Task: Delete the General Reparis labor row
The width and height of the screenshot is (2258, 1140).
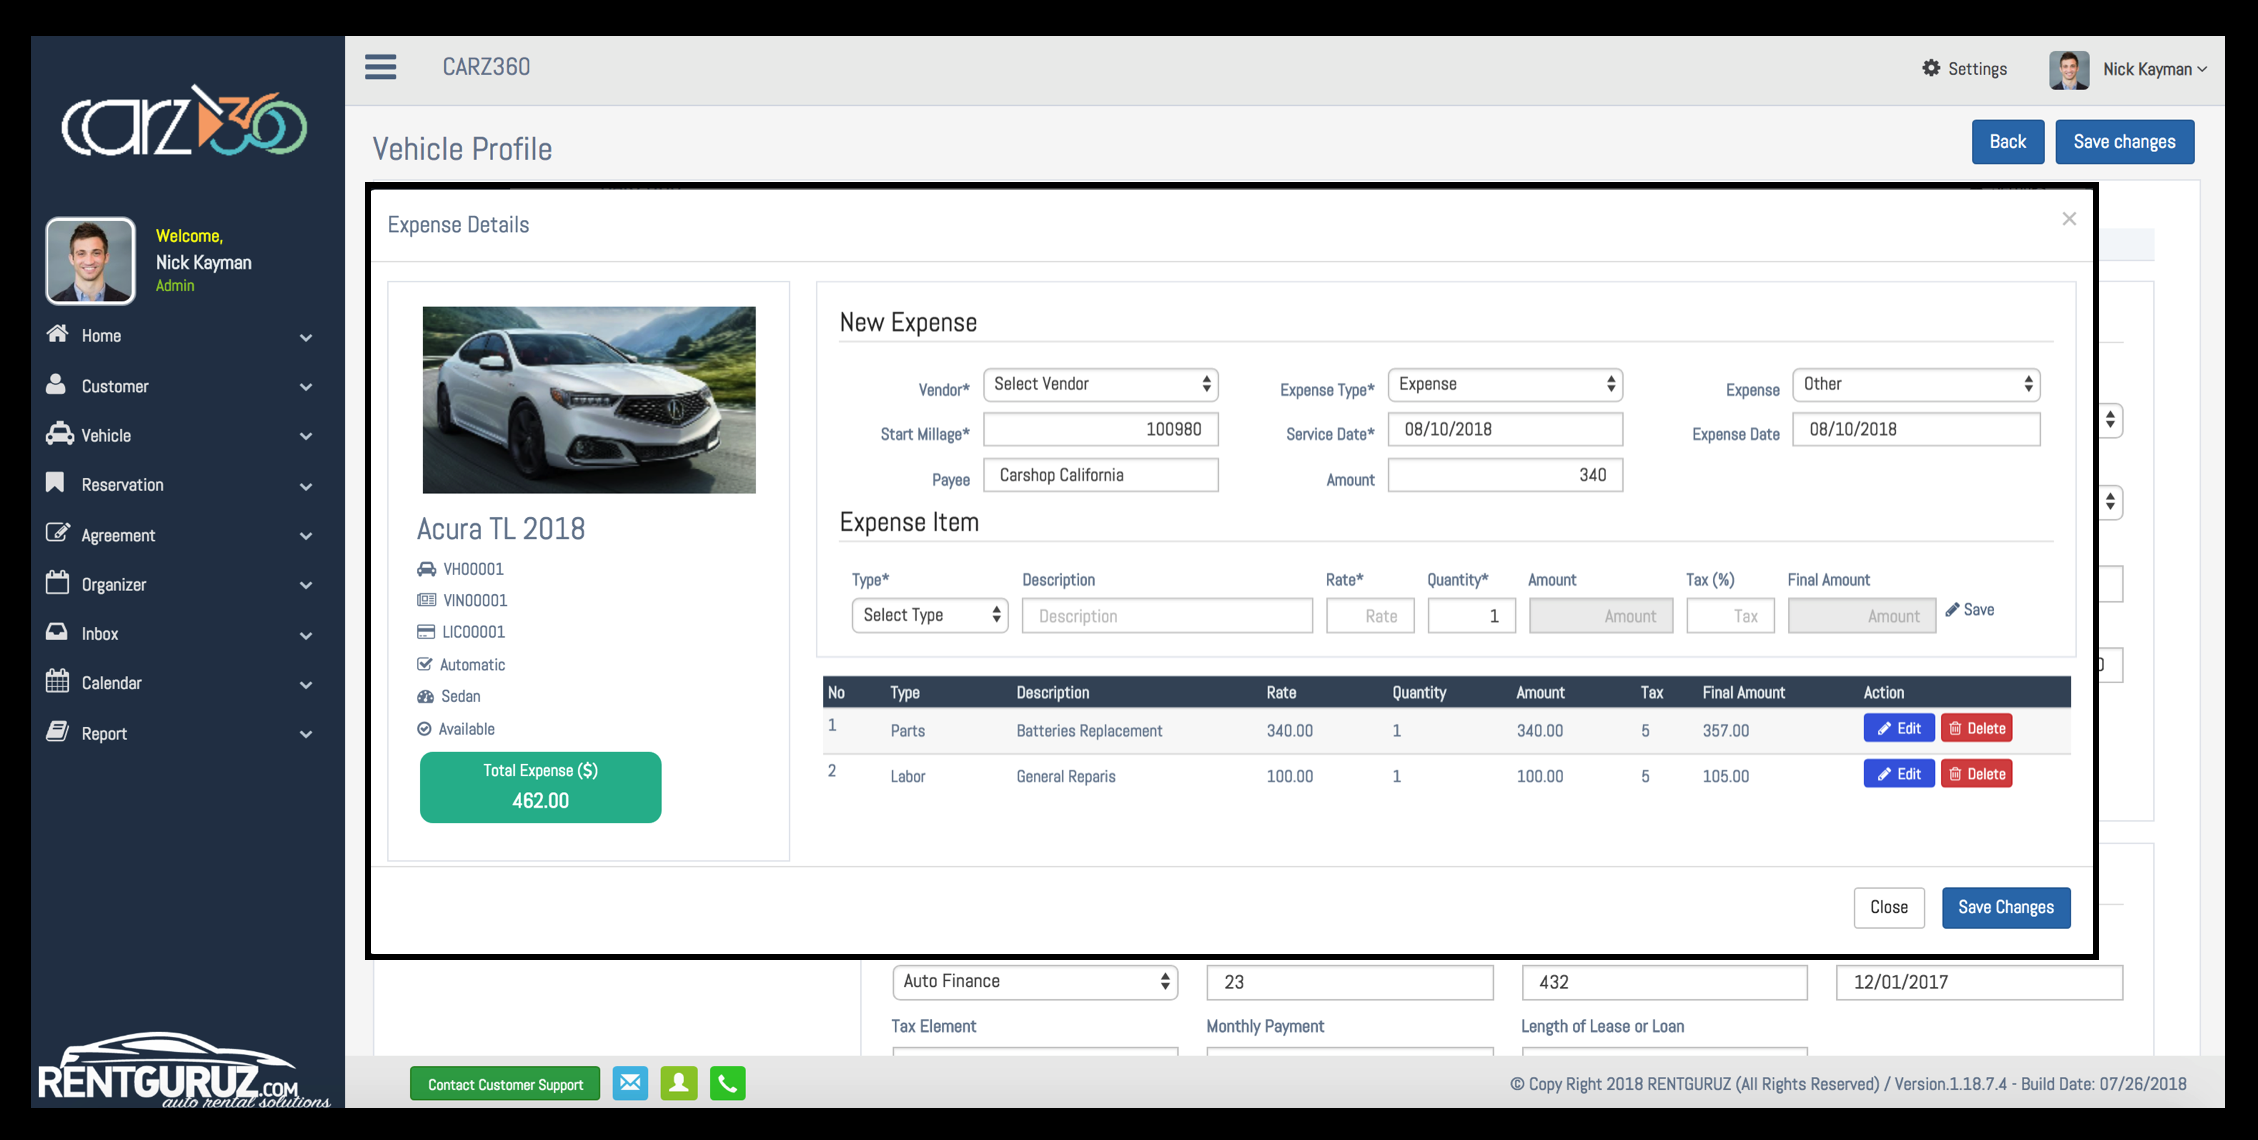Action: (x=1976, y=774)
